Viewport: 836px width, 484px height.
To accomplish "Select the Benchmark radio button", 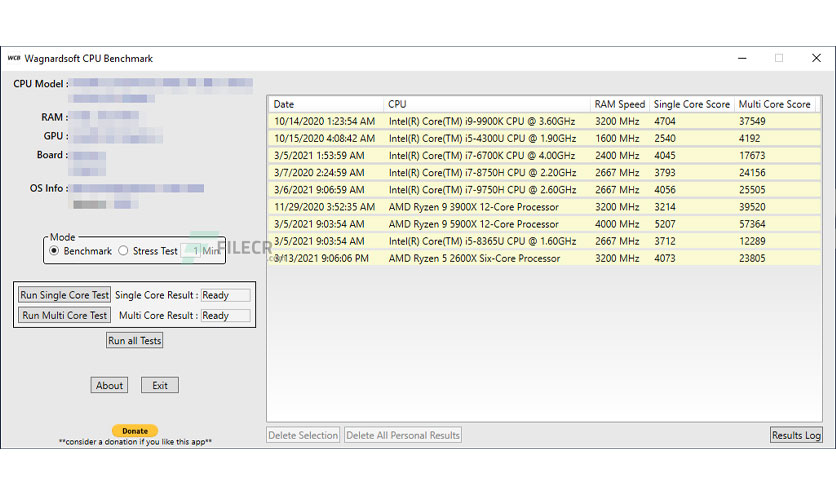I will tap(54, 251).
